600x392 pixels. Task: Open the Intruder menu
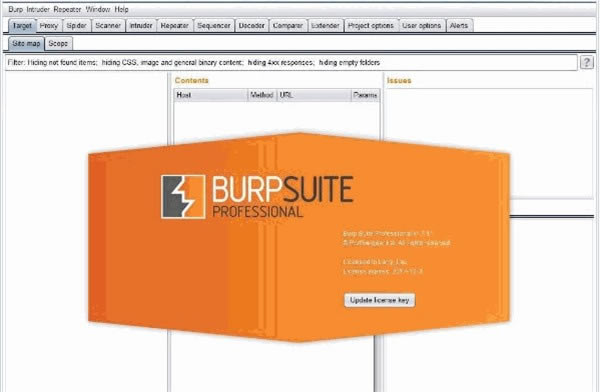[38, 9]
